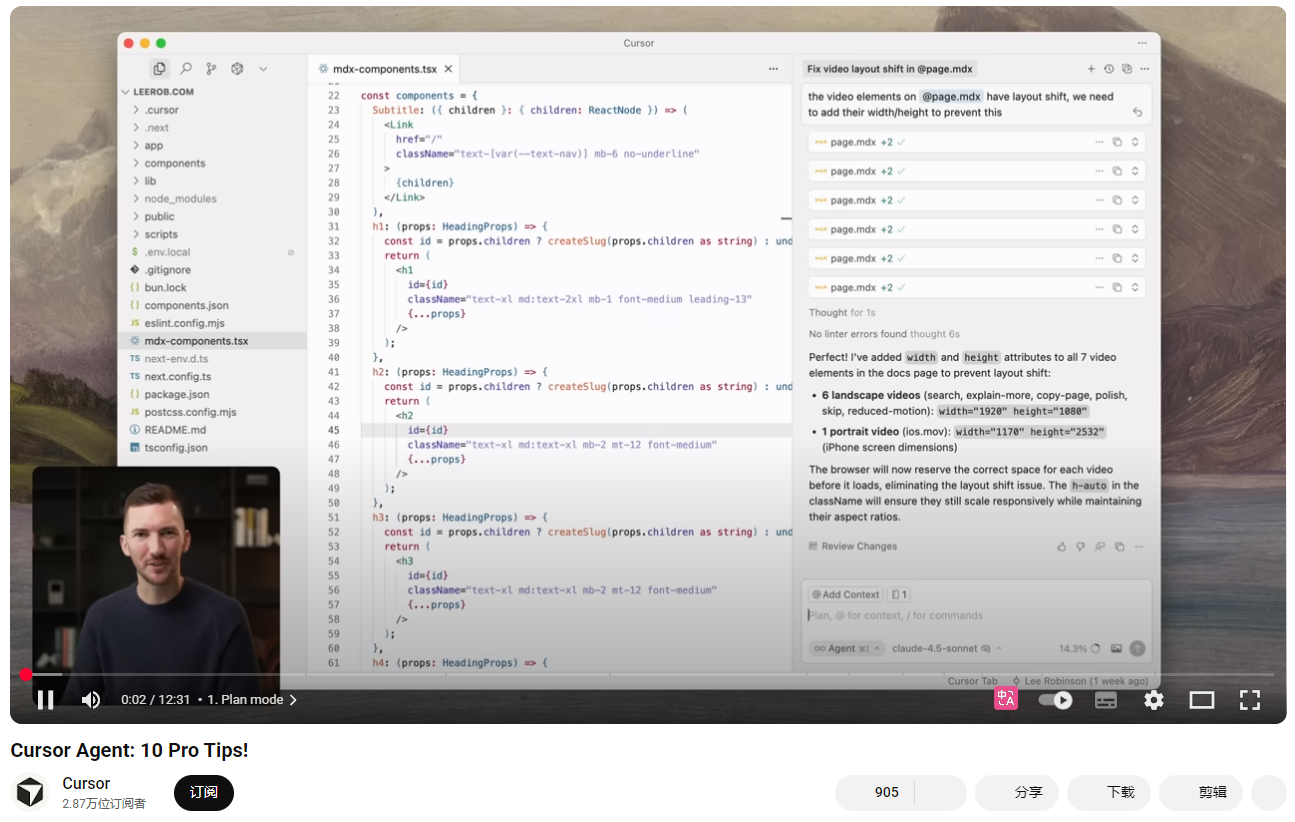The height and width of the screenshot is (822, 1295).
Task: Switch to theater mode view
Action: tap(1202, 700)
